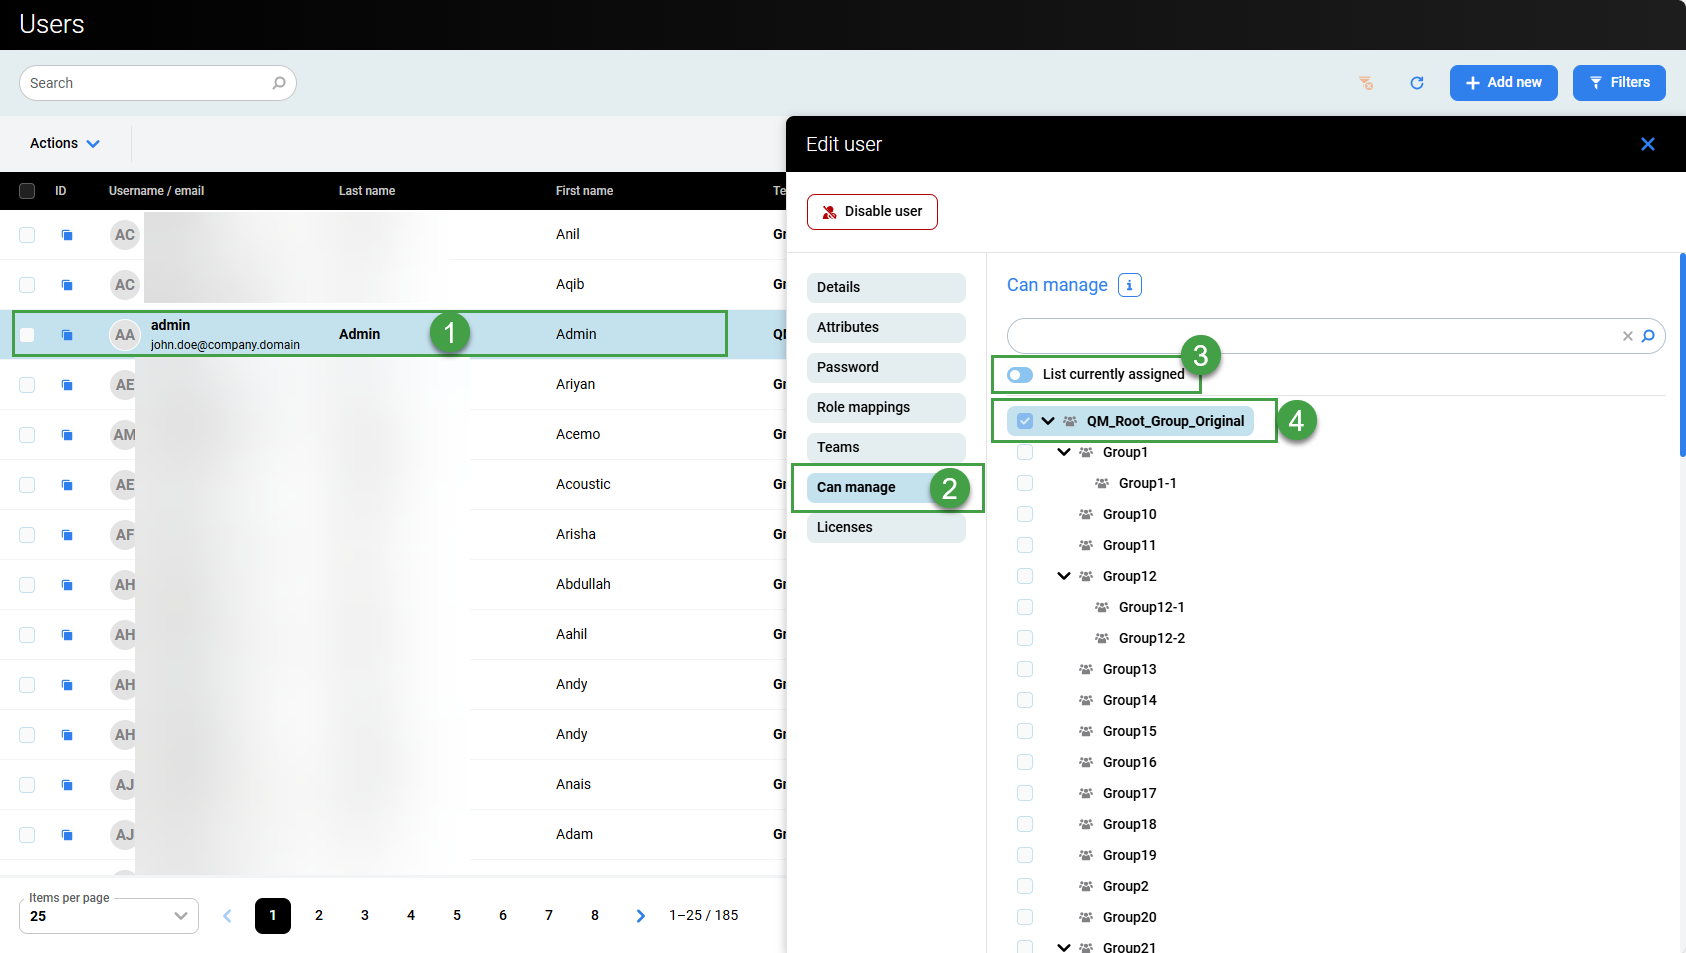Screen dimensions: 1686x953
Task: Open the Licenses tab
Action: (885, 527)
